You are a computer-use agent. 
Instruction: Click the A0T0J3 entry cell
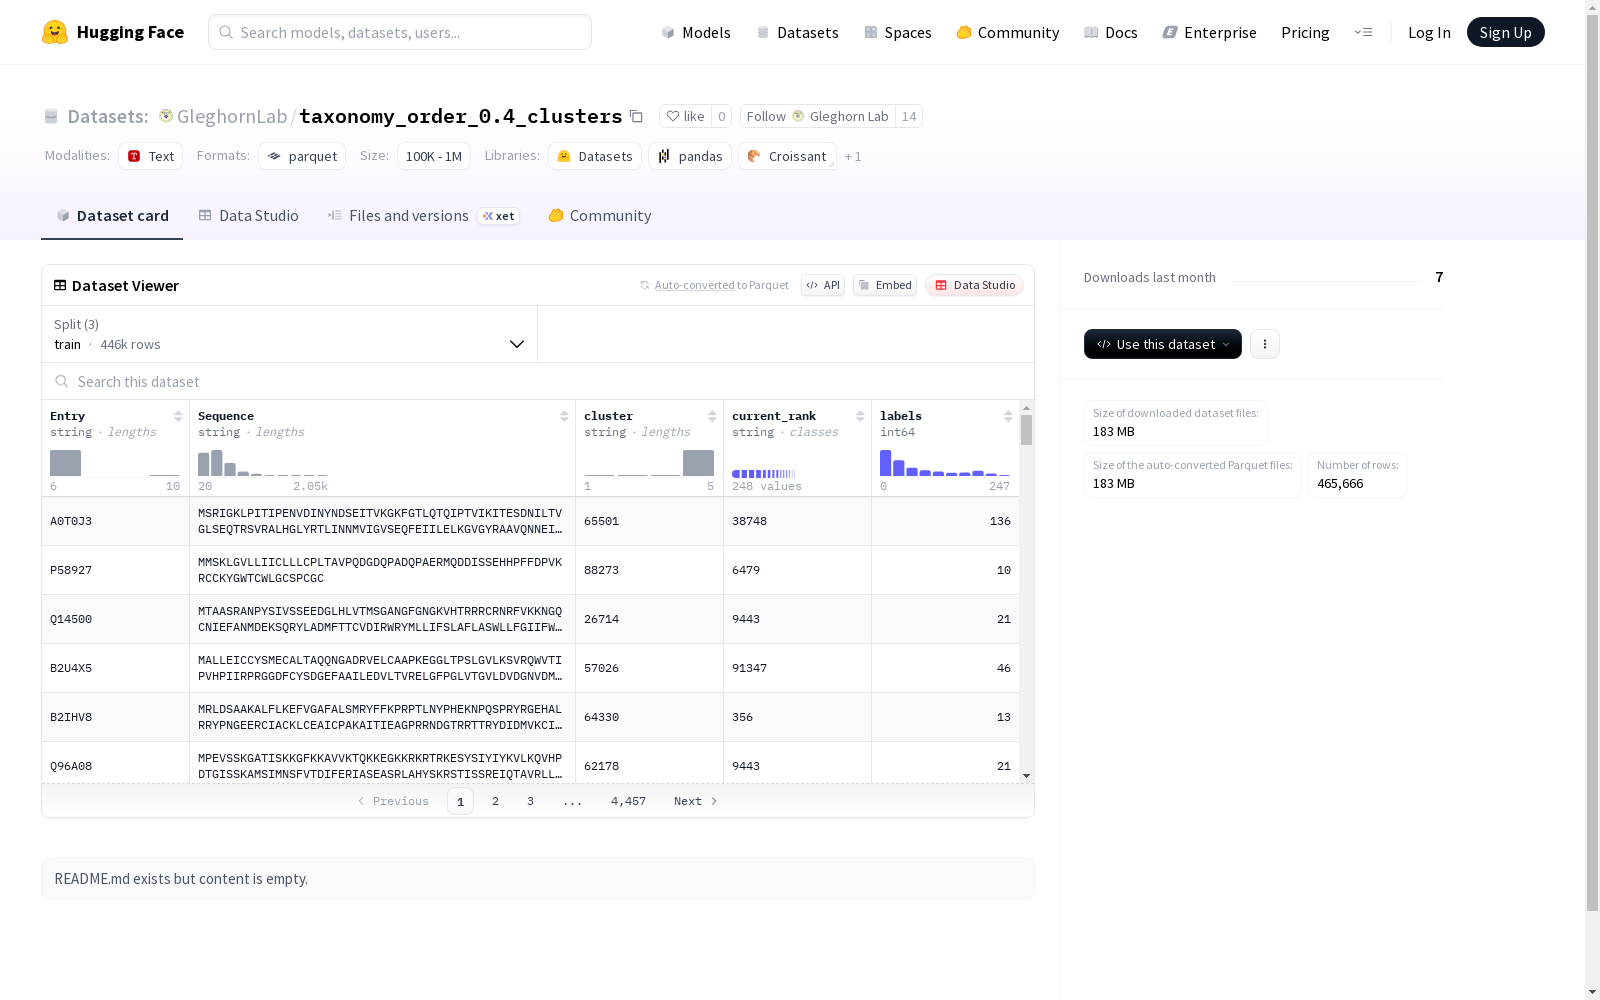pos(115,521)
